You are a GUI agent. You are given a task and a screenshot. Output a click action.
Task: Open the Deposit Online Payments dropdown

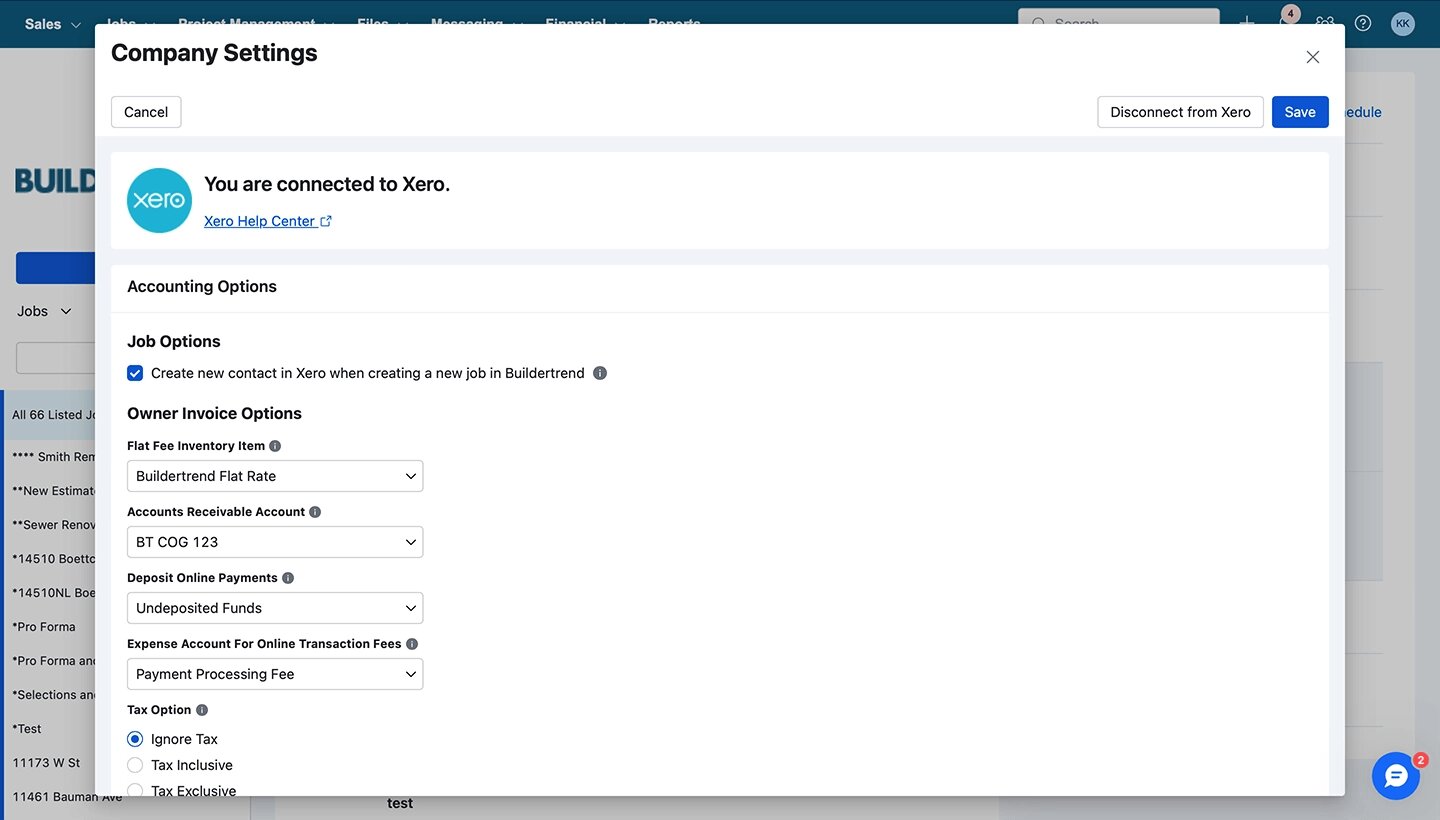pos(274,607)
